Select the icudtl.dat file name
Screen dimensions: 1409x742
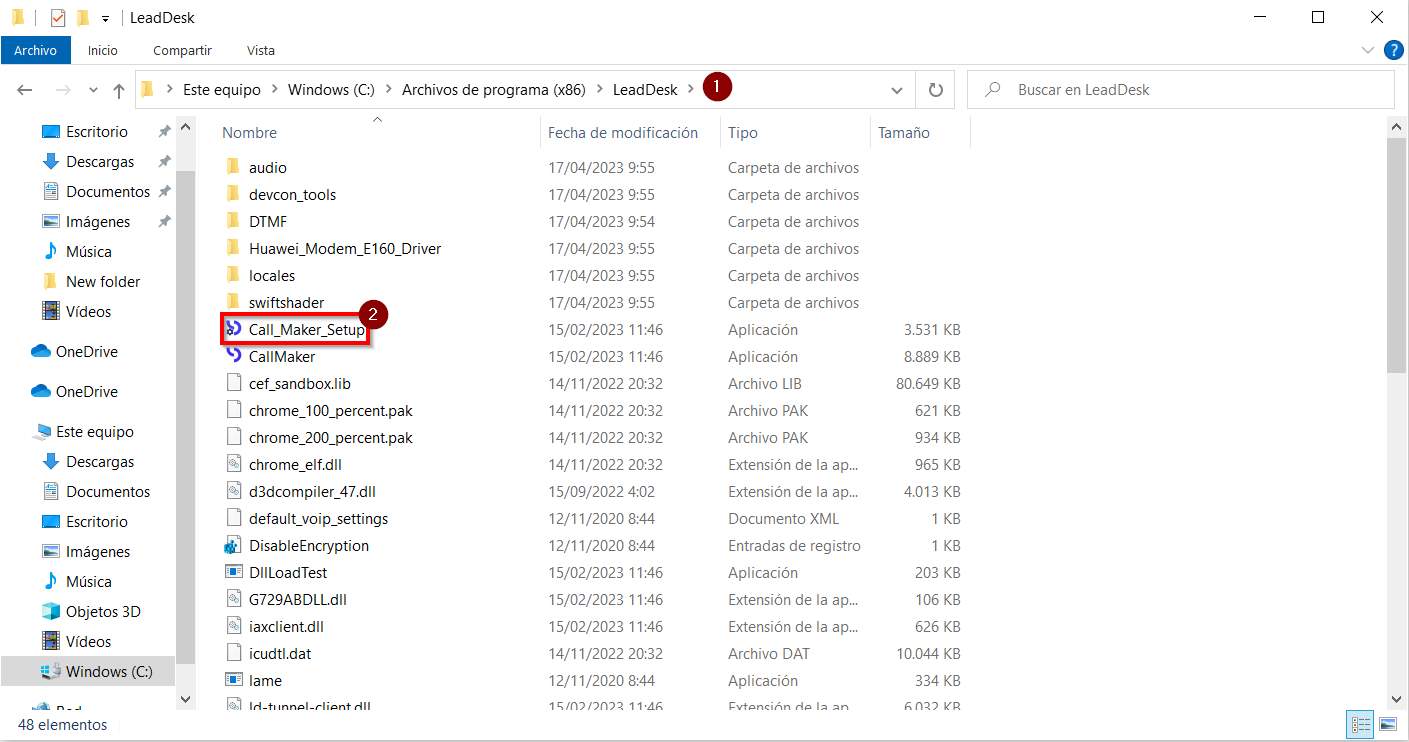click(x=280, y=653)
